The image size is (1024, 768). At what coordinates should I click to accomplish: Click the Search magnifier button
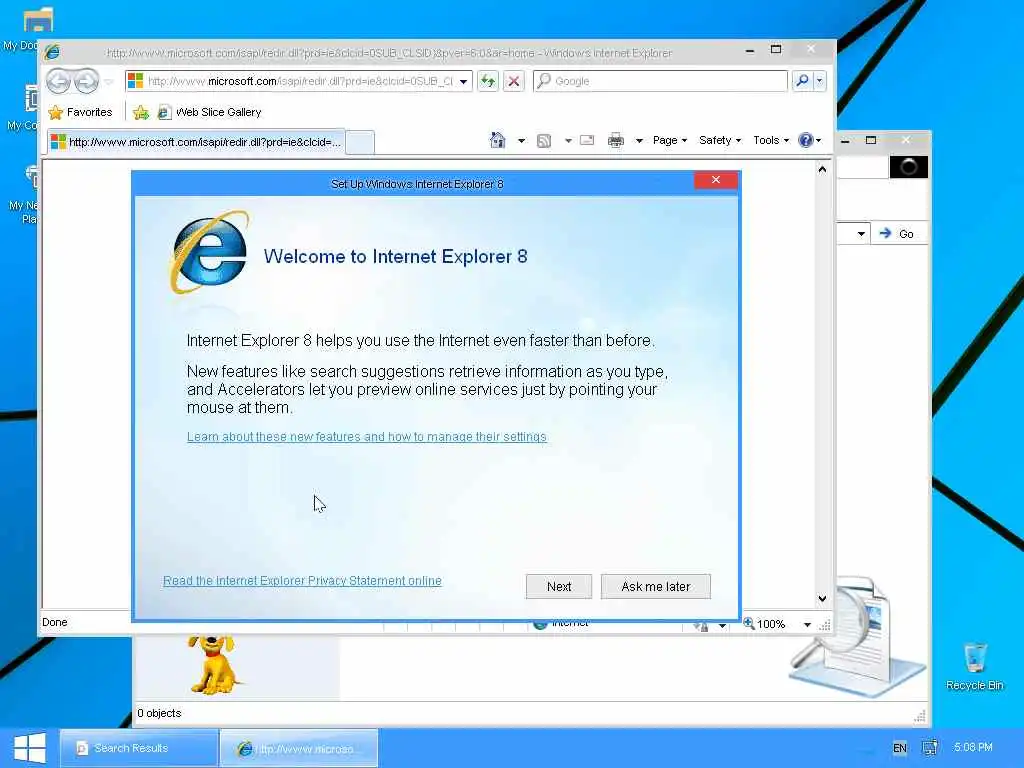(x=802, y=80)
